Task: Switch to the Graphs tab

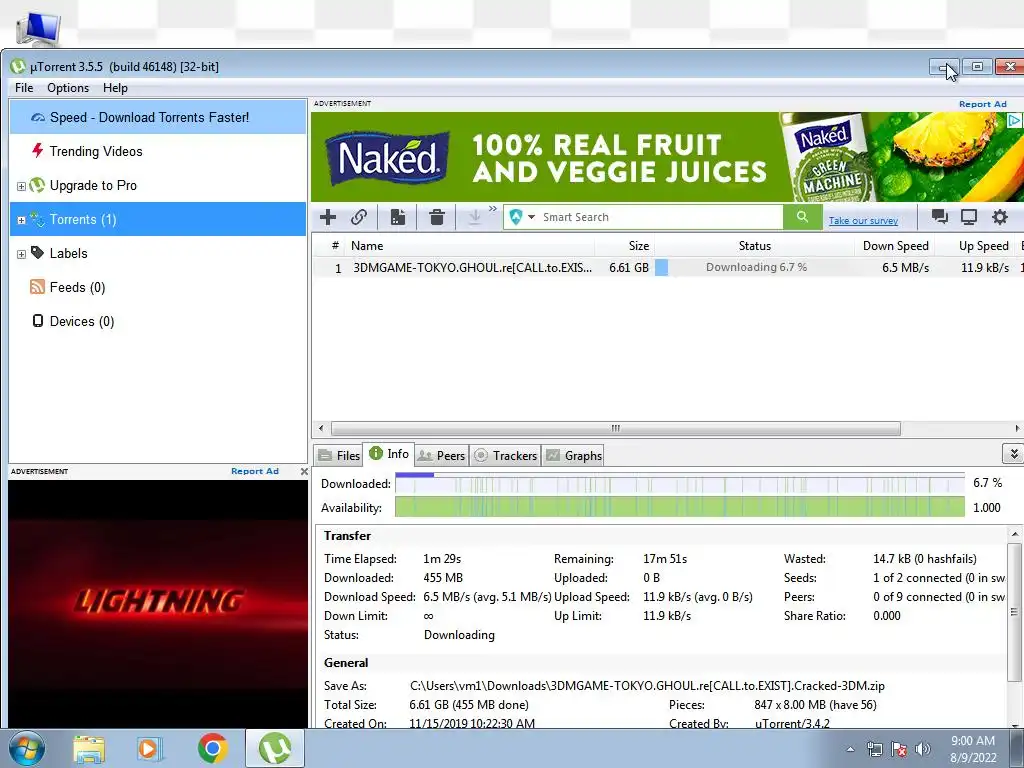Action: pyautogui.click(x=574, y=456)
